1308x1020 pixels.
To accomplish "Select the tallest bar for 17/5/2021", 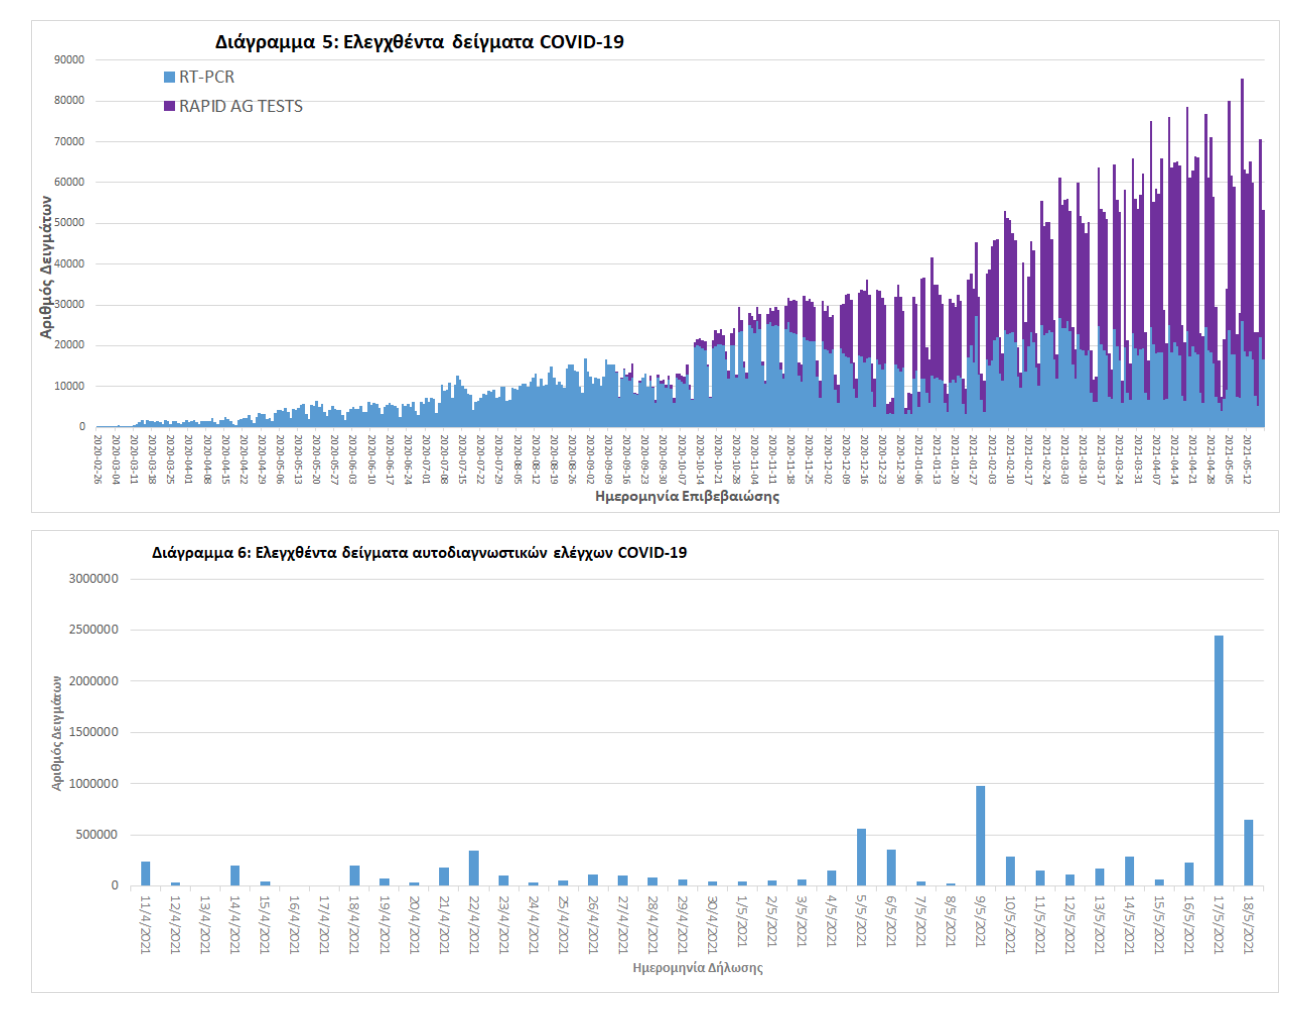I will pyautogui.click(x=1218, y=760).
